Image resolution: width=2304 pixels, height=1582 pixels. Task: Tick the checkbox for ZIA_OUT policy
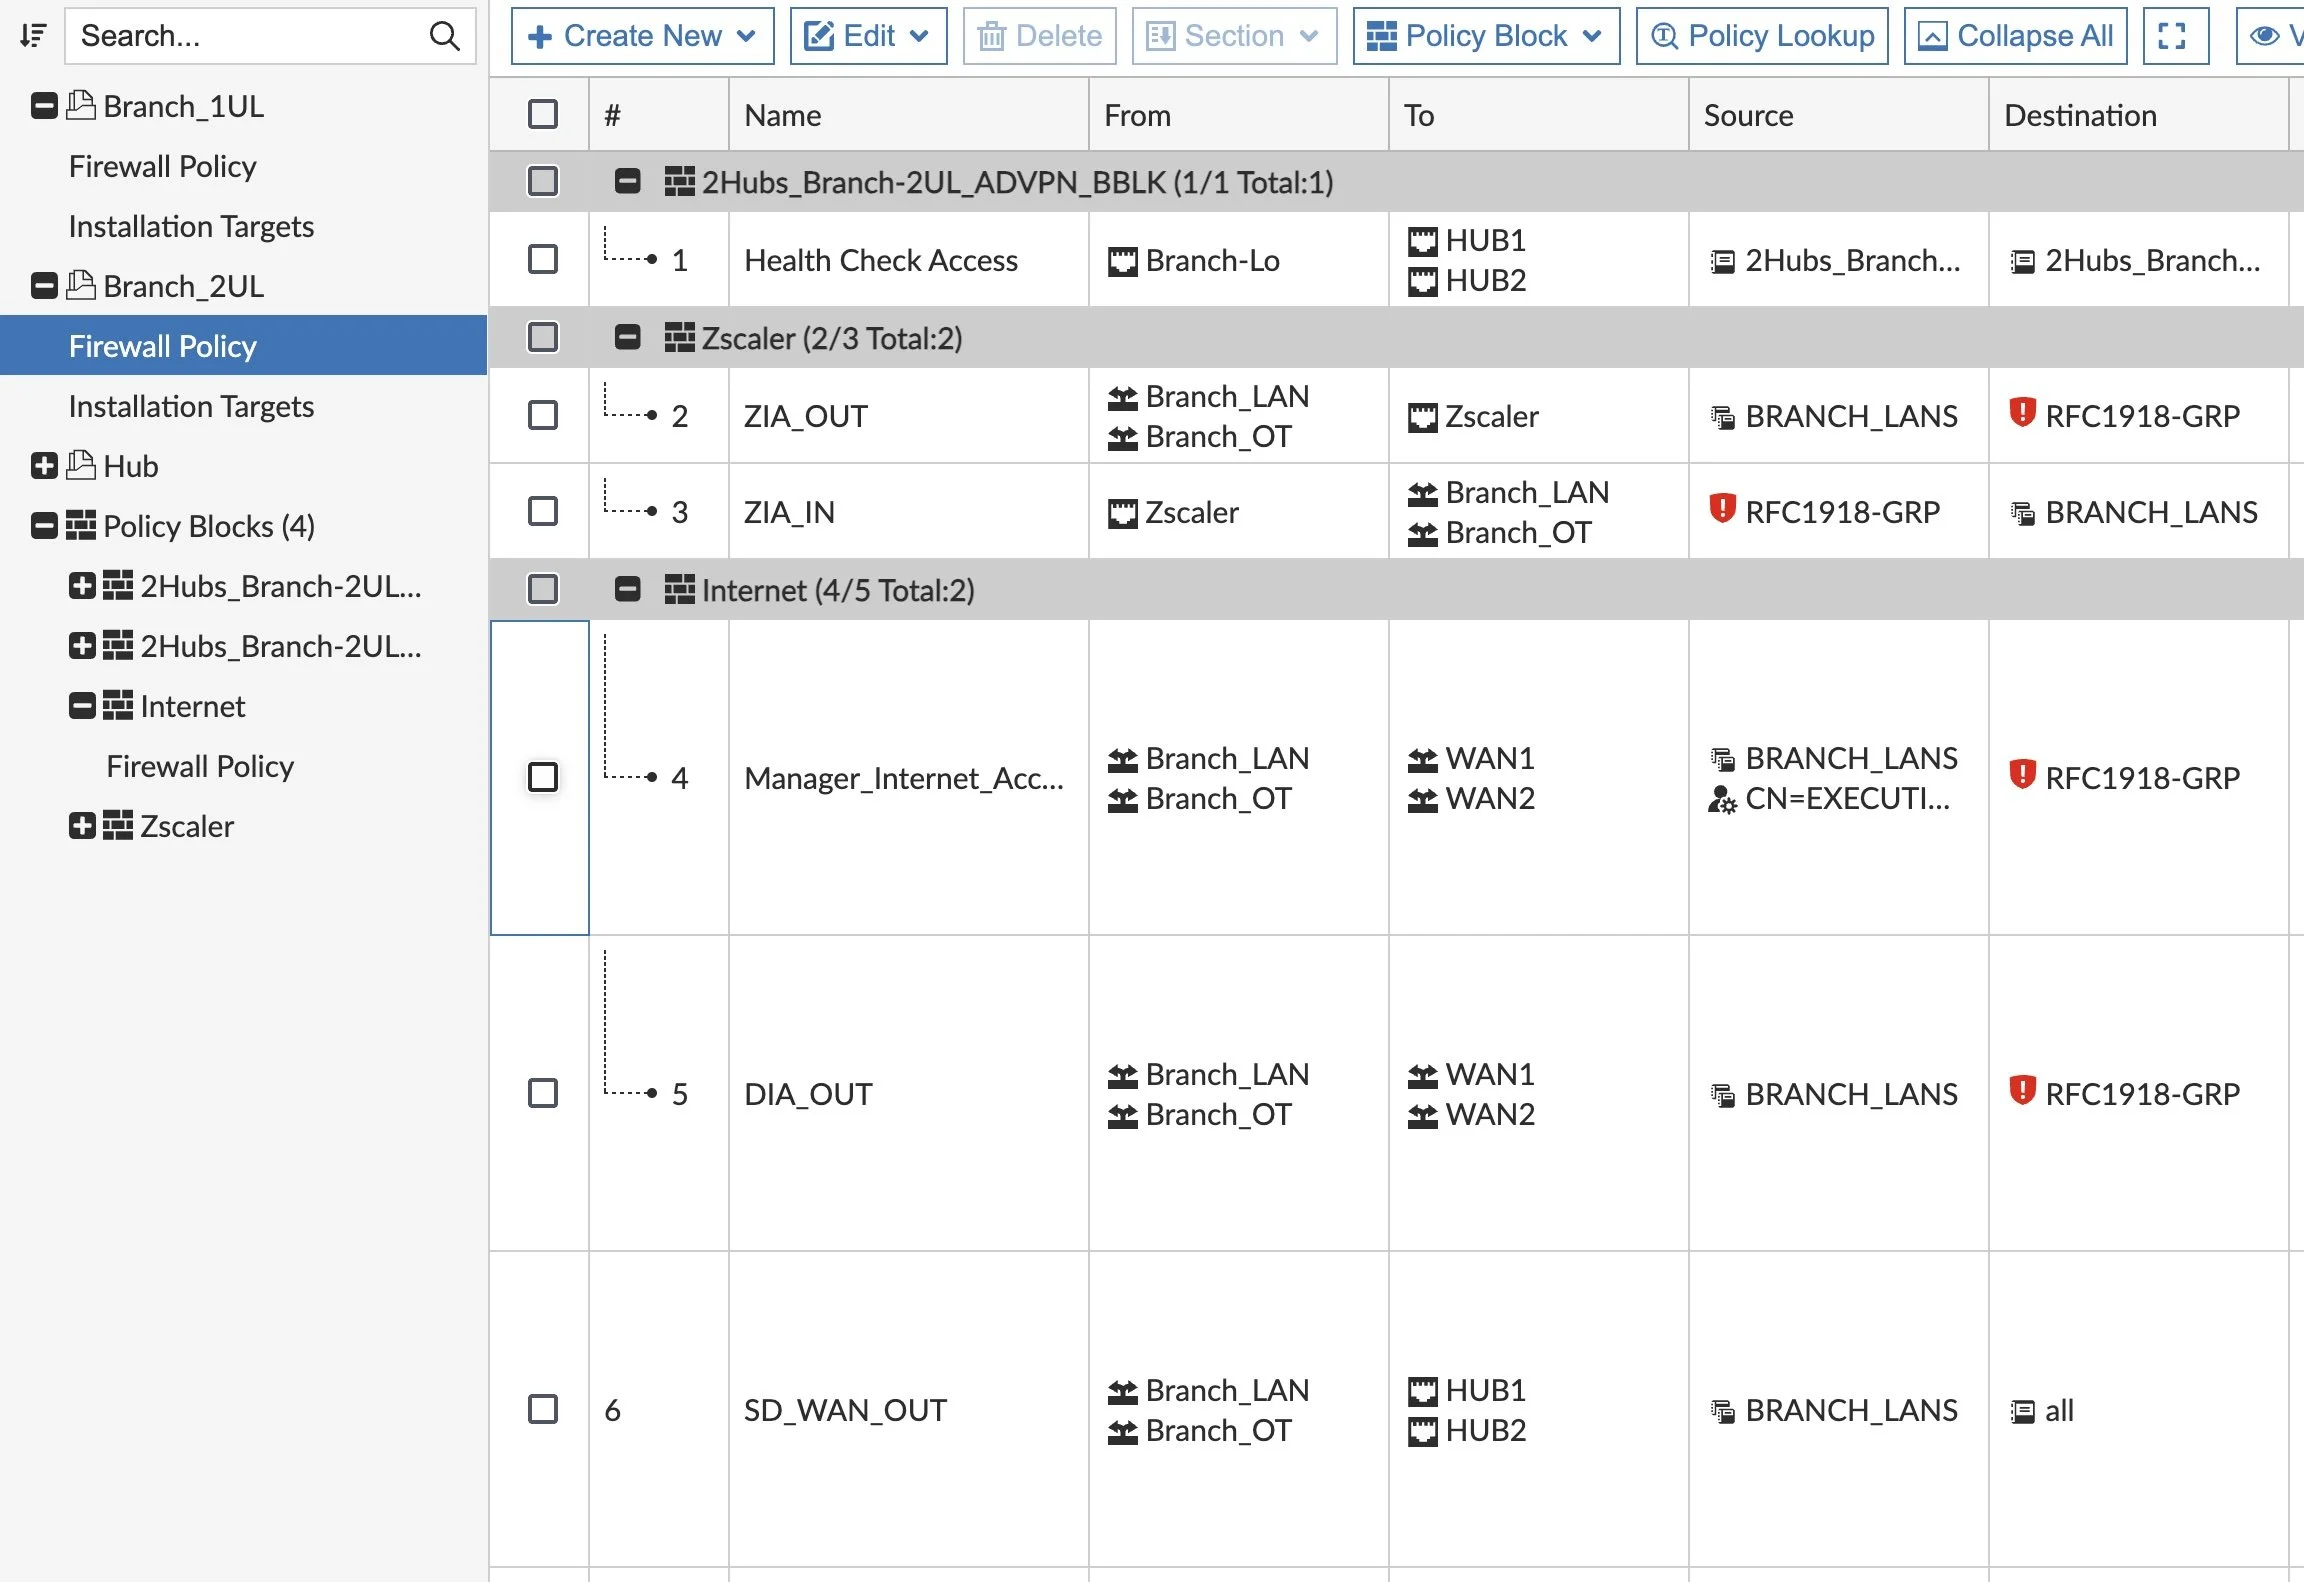(543, 415)
